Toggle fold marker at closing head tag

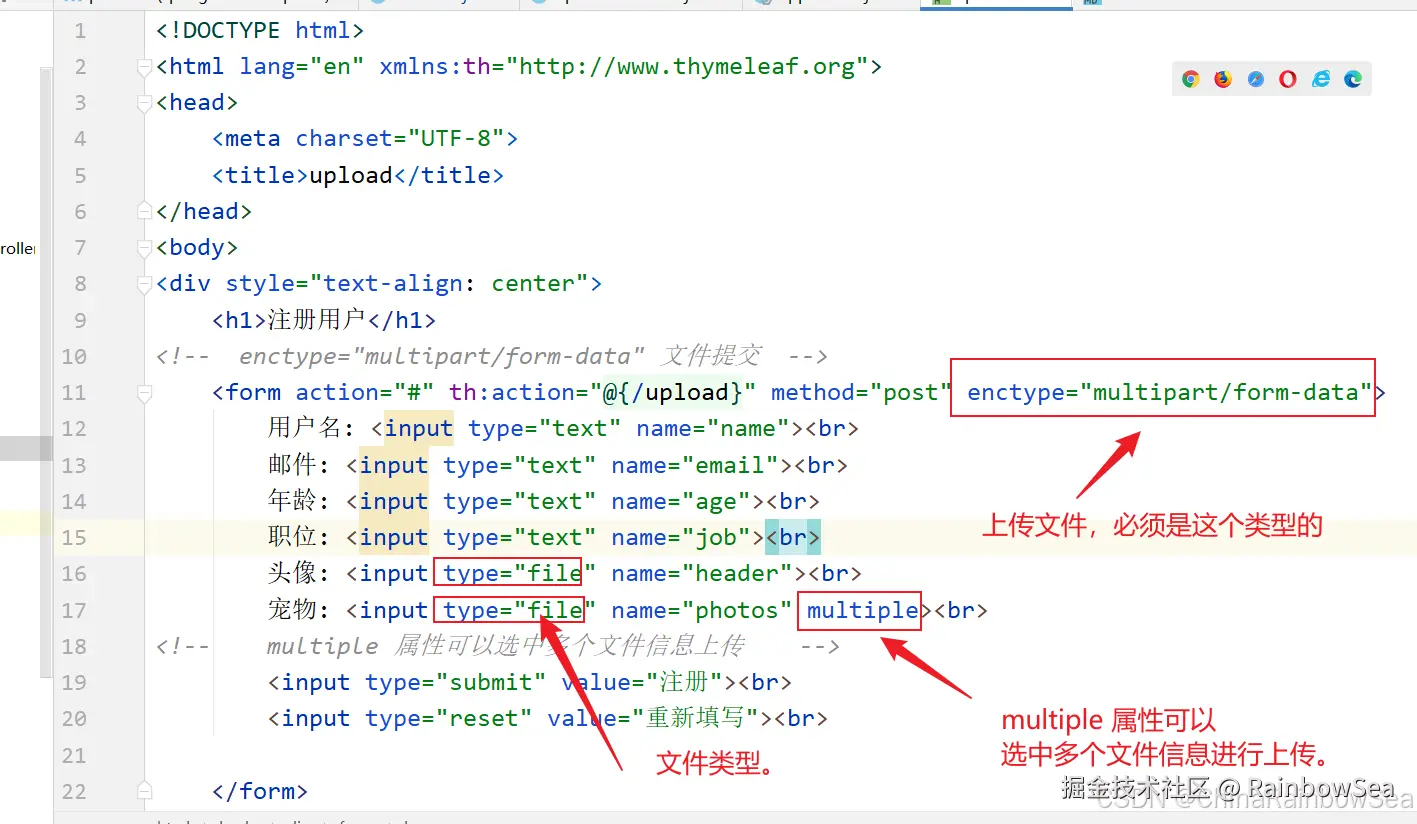(144, 211)
